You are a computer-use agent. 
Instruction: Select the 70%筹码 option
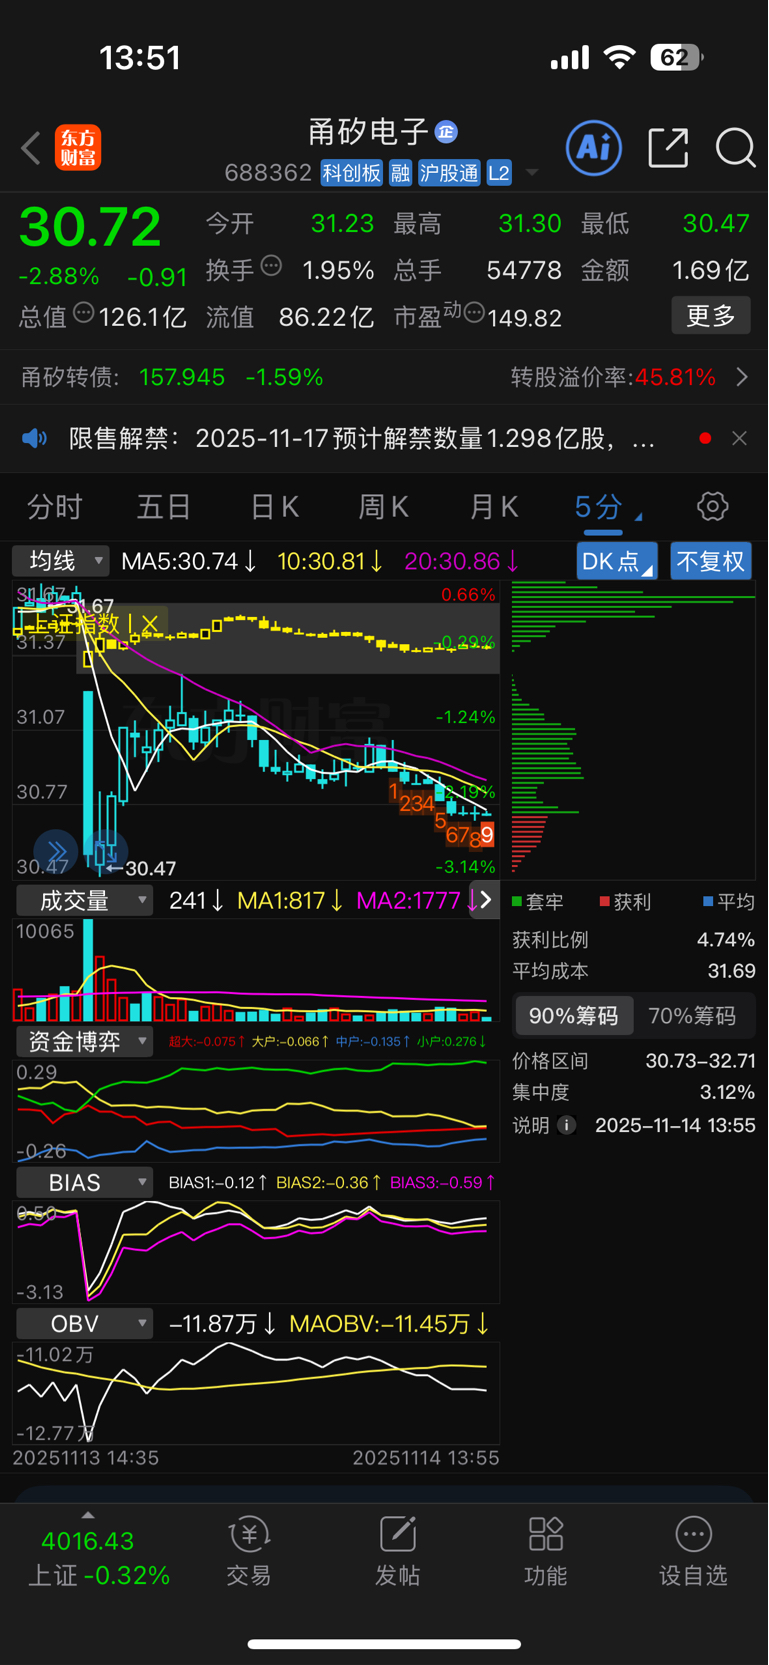692,1016
